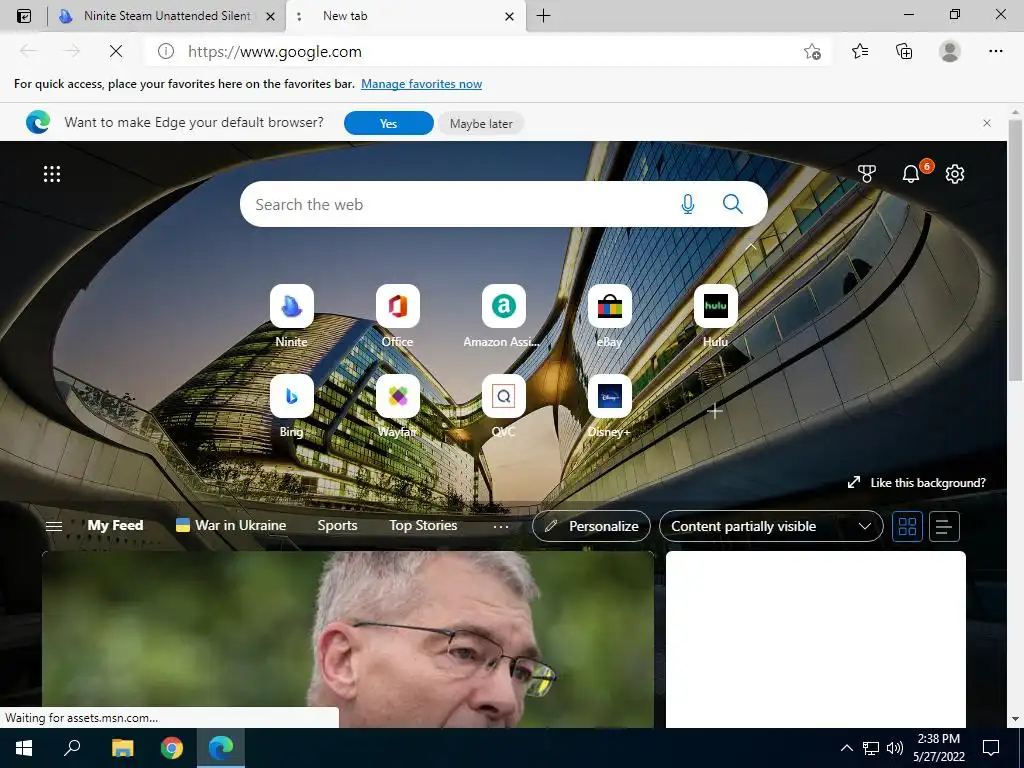The width and height of the screenshot is (1024, 768).
Task: Open the Top Stories feed tab
Action: [x=423, y=526]
